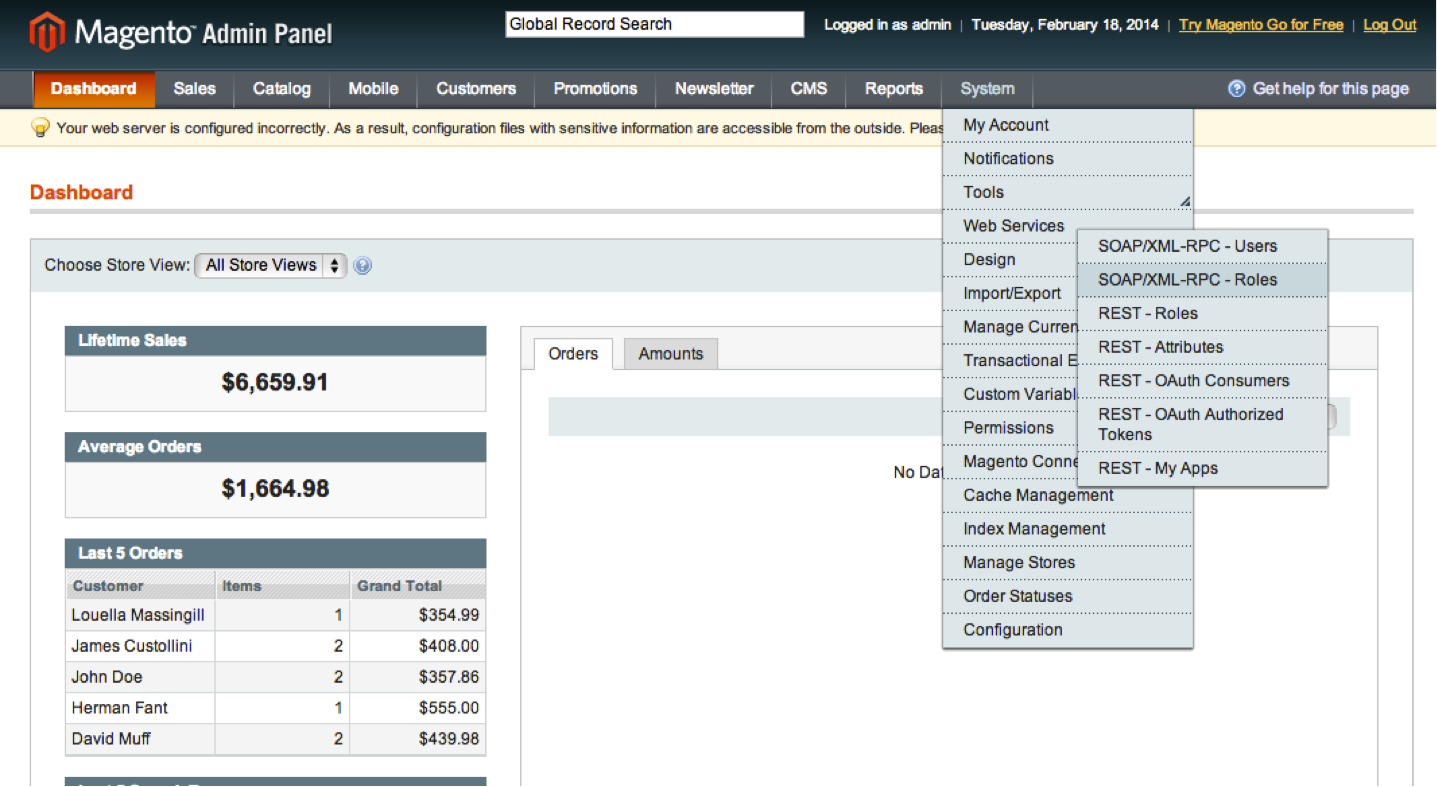Click the Customer column header

click(x=140, y=586)
